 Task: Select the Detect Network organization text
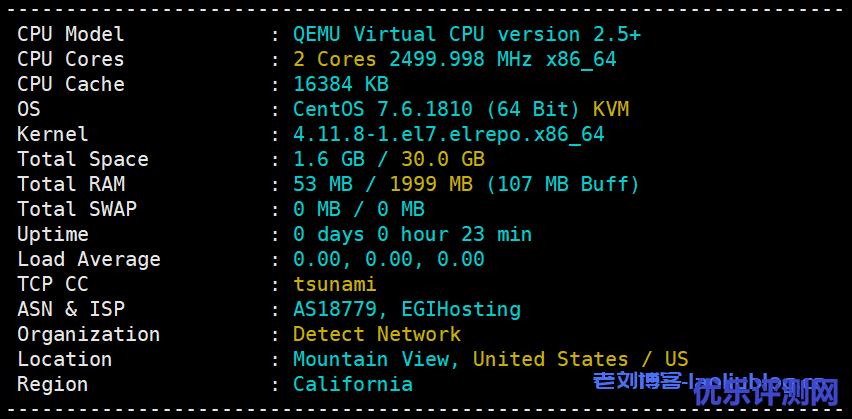(x=377, y=334)
